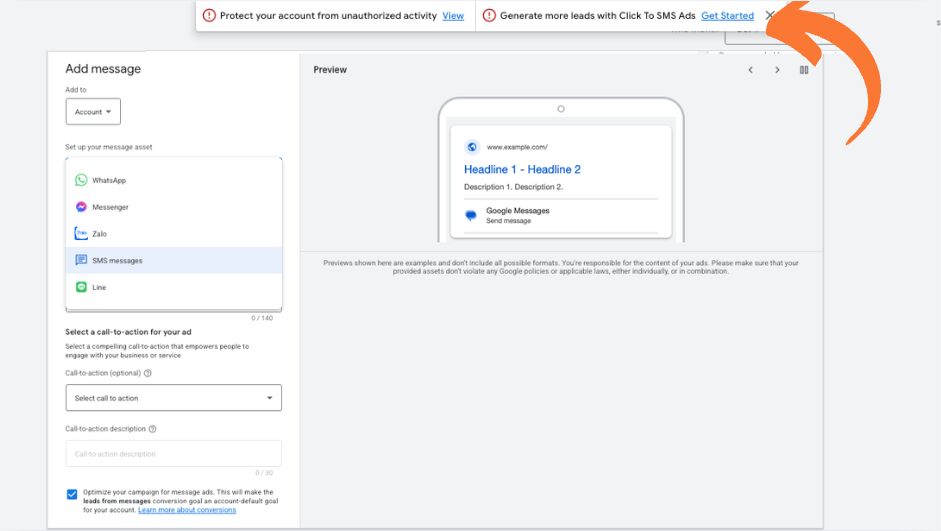Screen dimensions: 941x531
Task: Open the Account dropdown under Add to
Action: 93,112
